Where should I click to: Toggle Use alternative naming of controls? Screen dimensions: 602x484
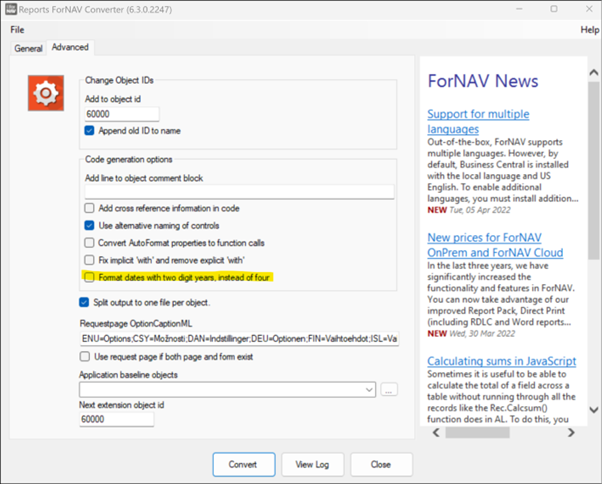click(89, 225)
